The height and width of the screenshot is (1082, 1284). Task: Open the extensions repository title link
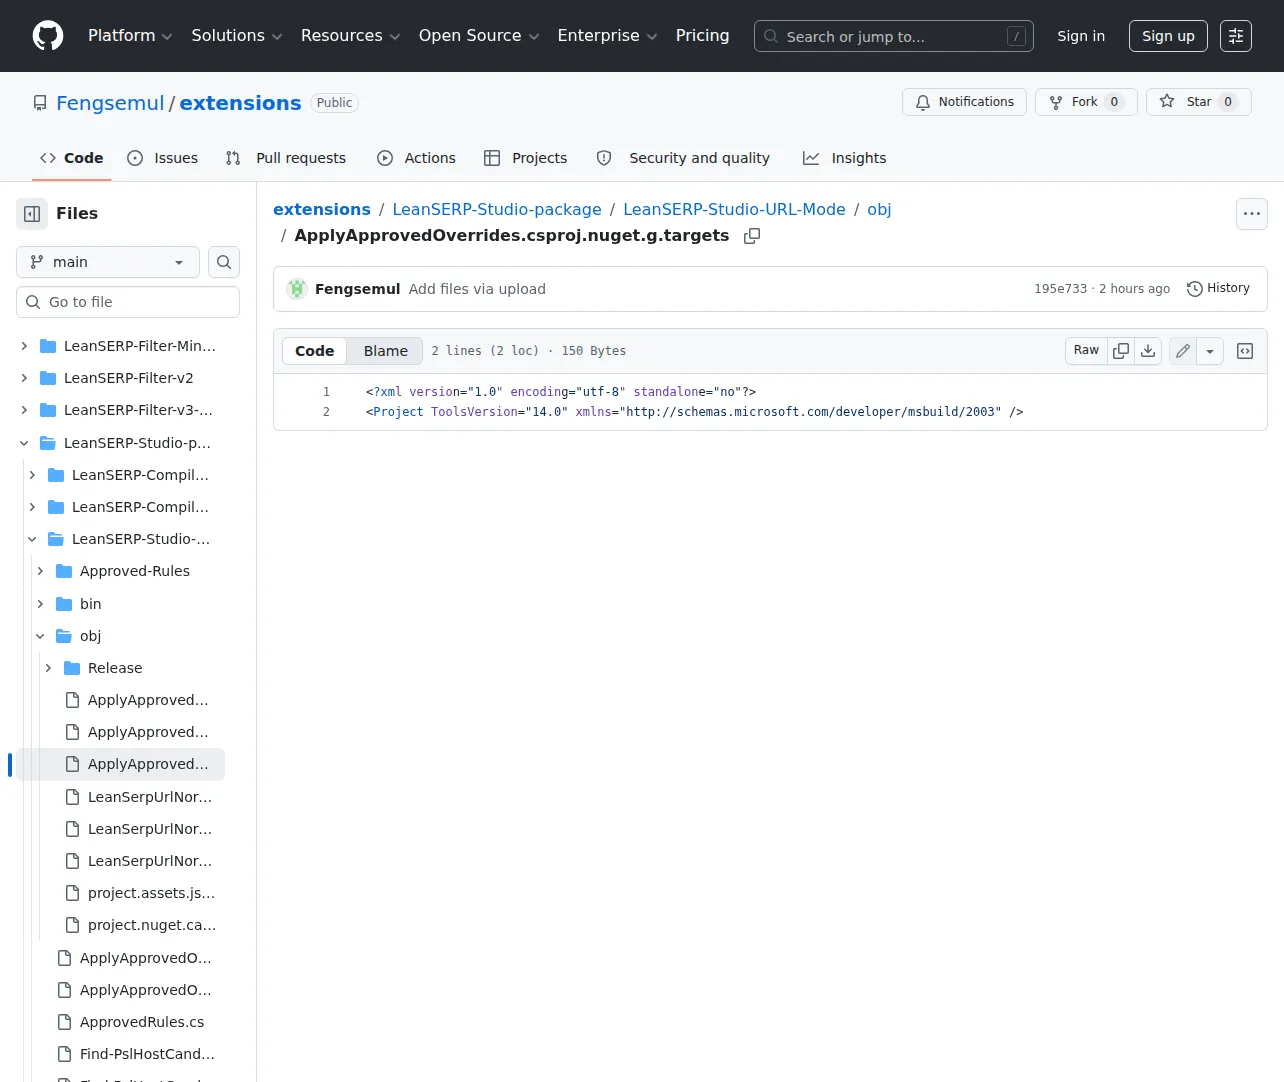click(240, 103)
